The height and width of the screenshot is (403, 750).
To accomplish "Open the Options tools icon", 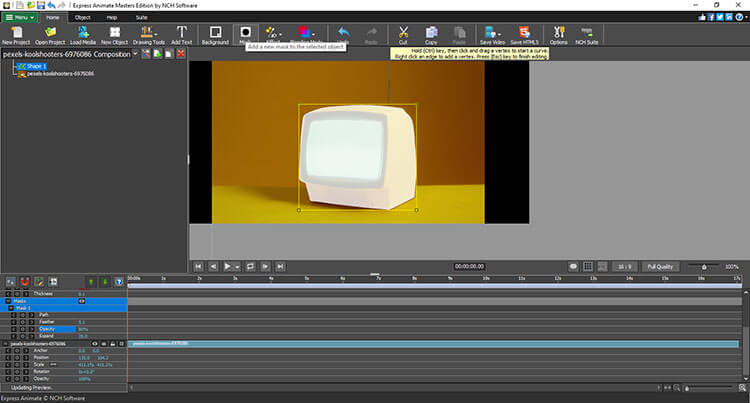I will (558, 35).
